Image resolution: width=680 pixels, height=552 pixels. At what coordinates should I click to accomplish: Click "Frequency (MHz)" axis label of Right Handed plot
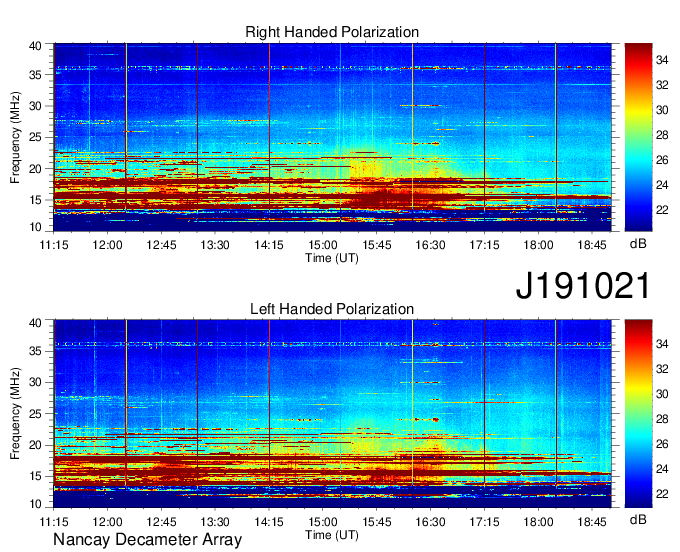(15, 137)
